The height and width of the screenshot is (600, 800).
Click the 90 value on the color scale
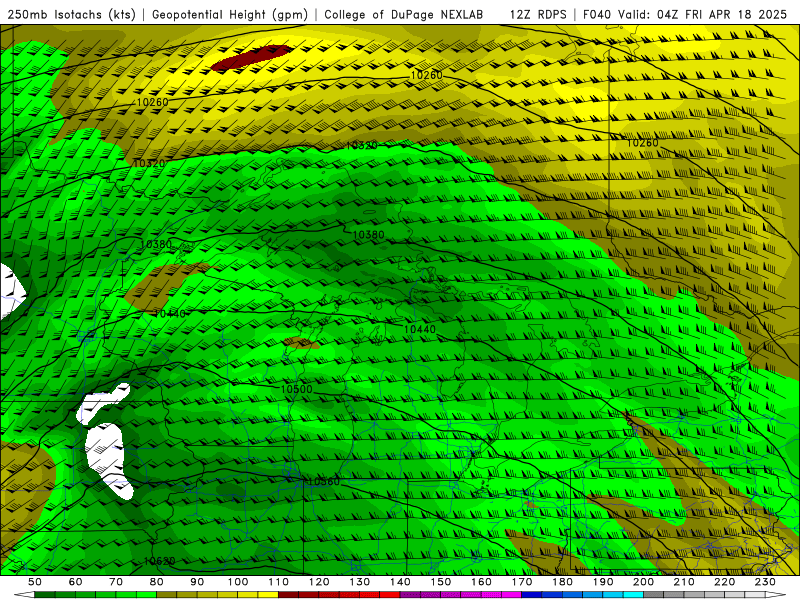[197, 582]
